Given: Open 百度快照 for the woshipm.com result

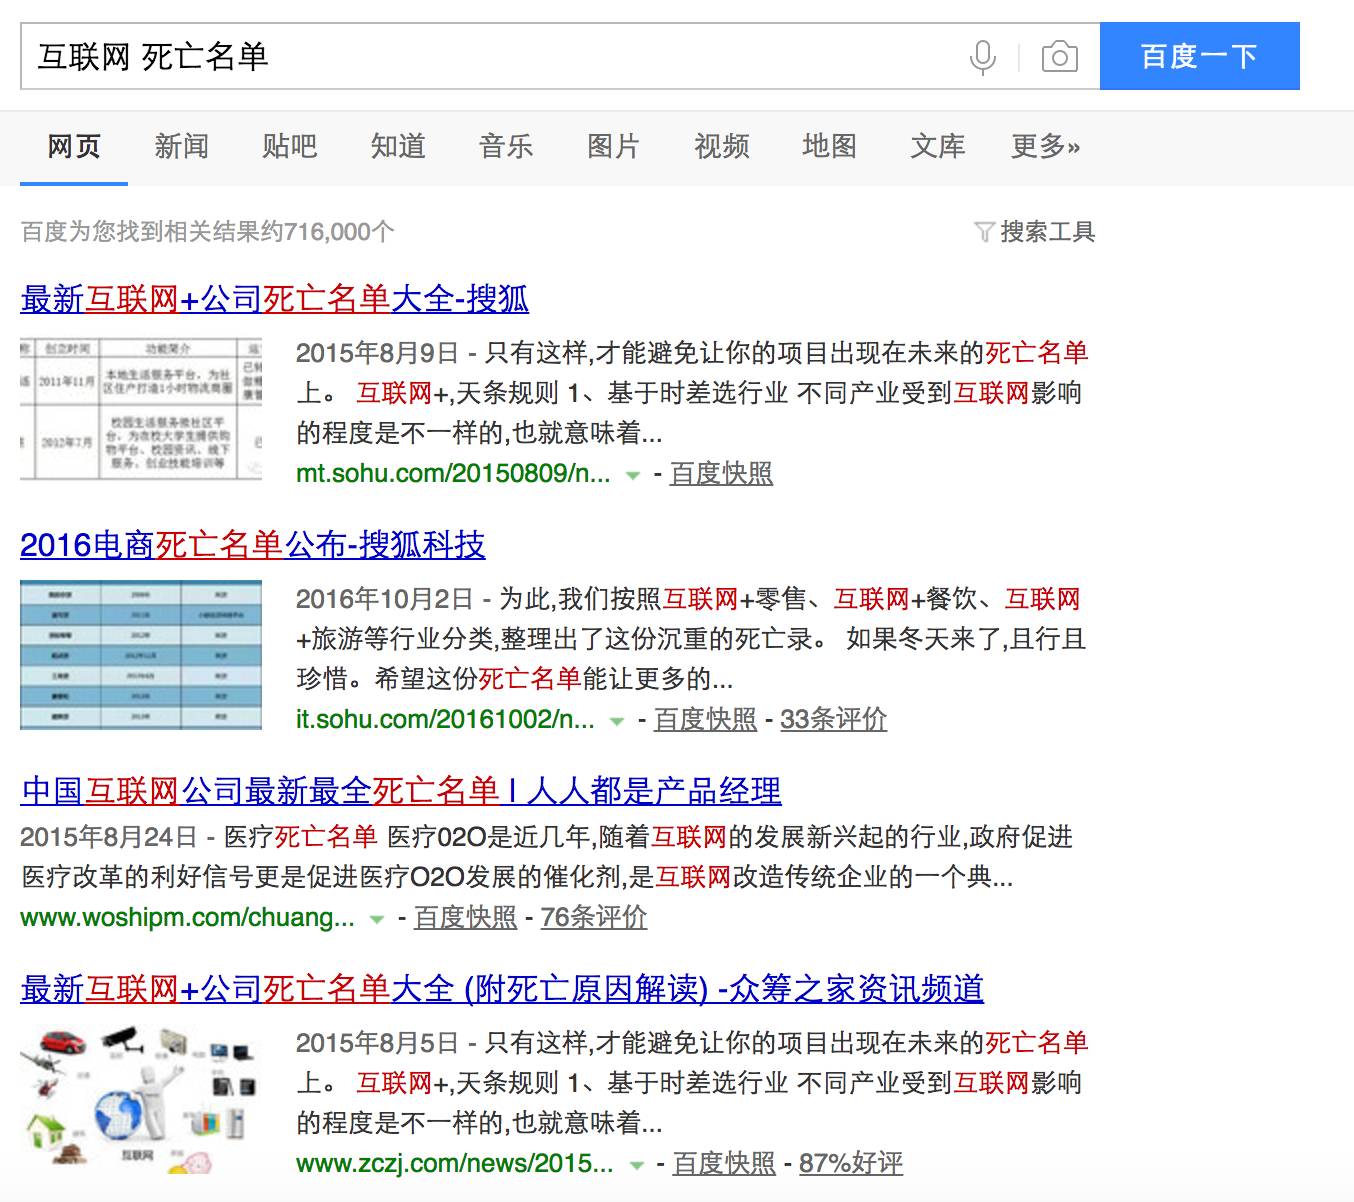Looking at the screenshot, I should click(x=465, y=917).
